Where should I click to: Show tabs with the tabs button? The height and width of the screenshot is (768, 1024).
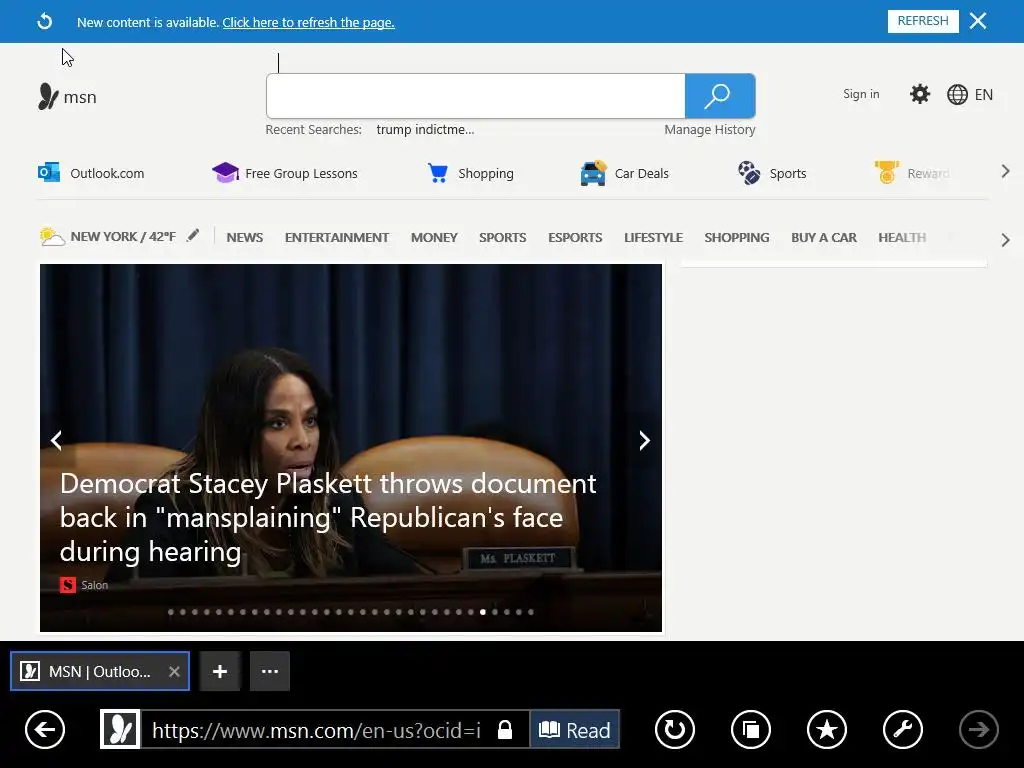pyautogui.click(x=751, y=729)
